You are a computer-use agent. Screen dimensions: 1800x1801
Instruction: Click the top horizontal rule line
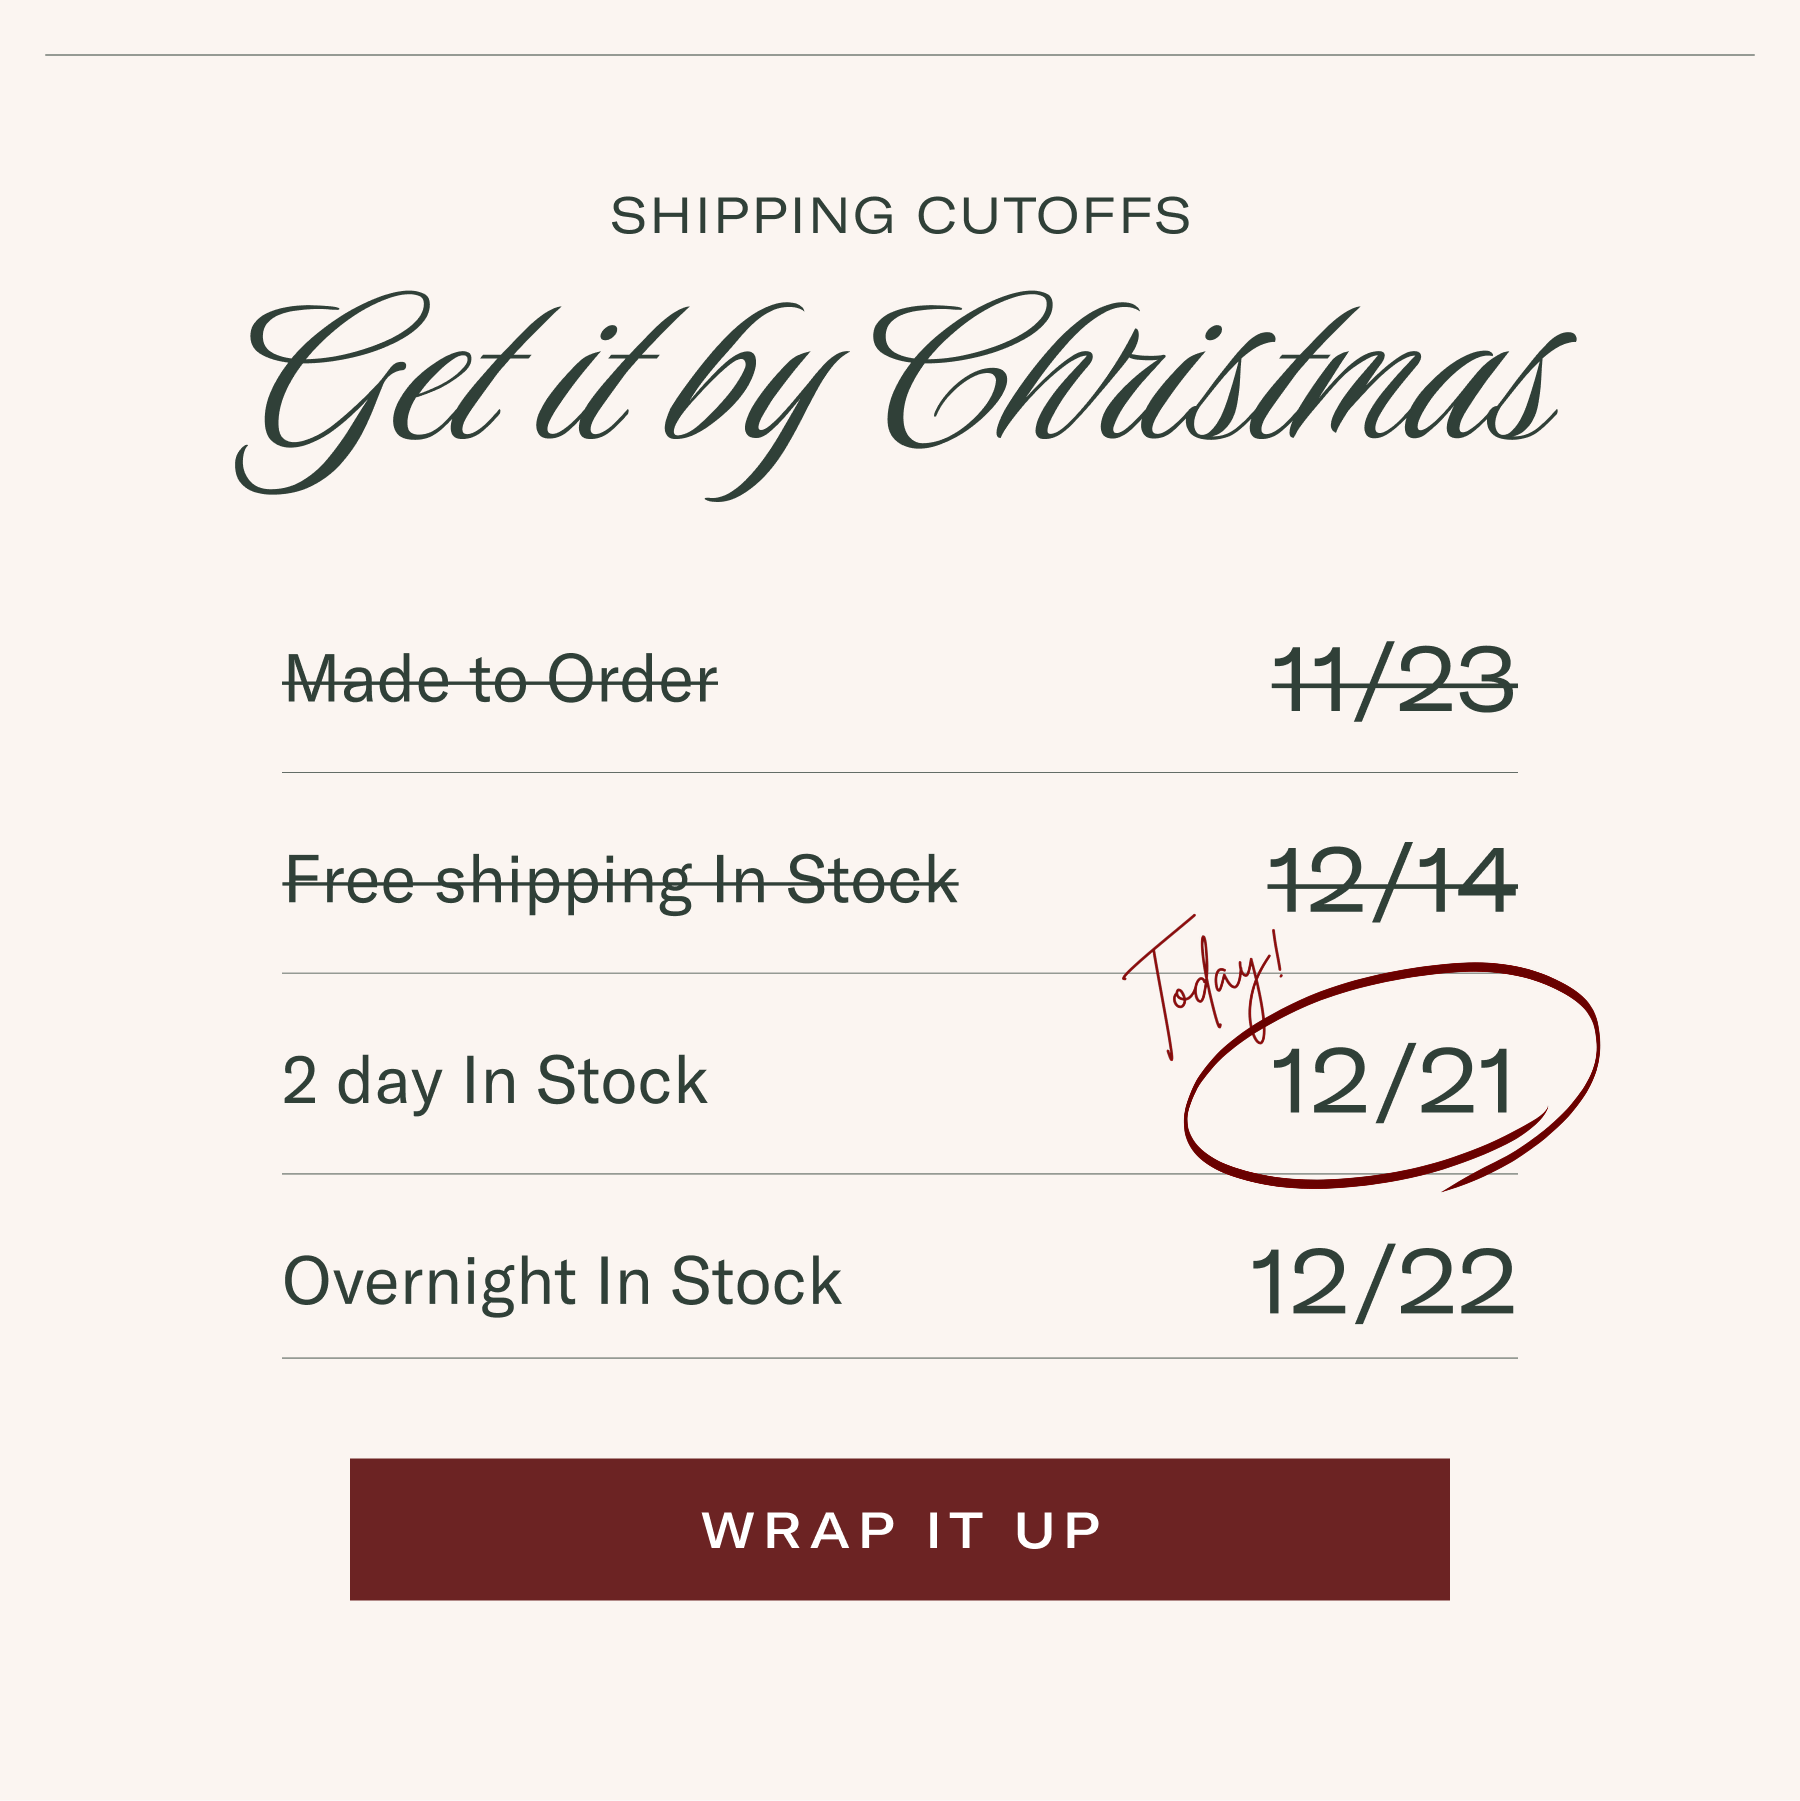click(x=900, y=55)
